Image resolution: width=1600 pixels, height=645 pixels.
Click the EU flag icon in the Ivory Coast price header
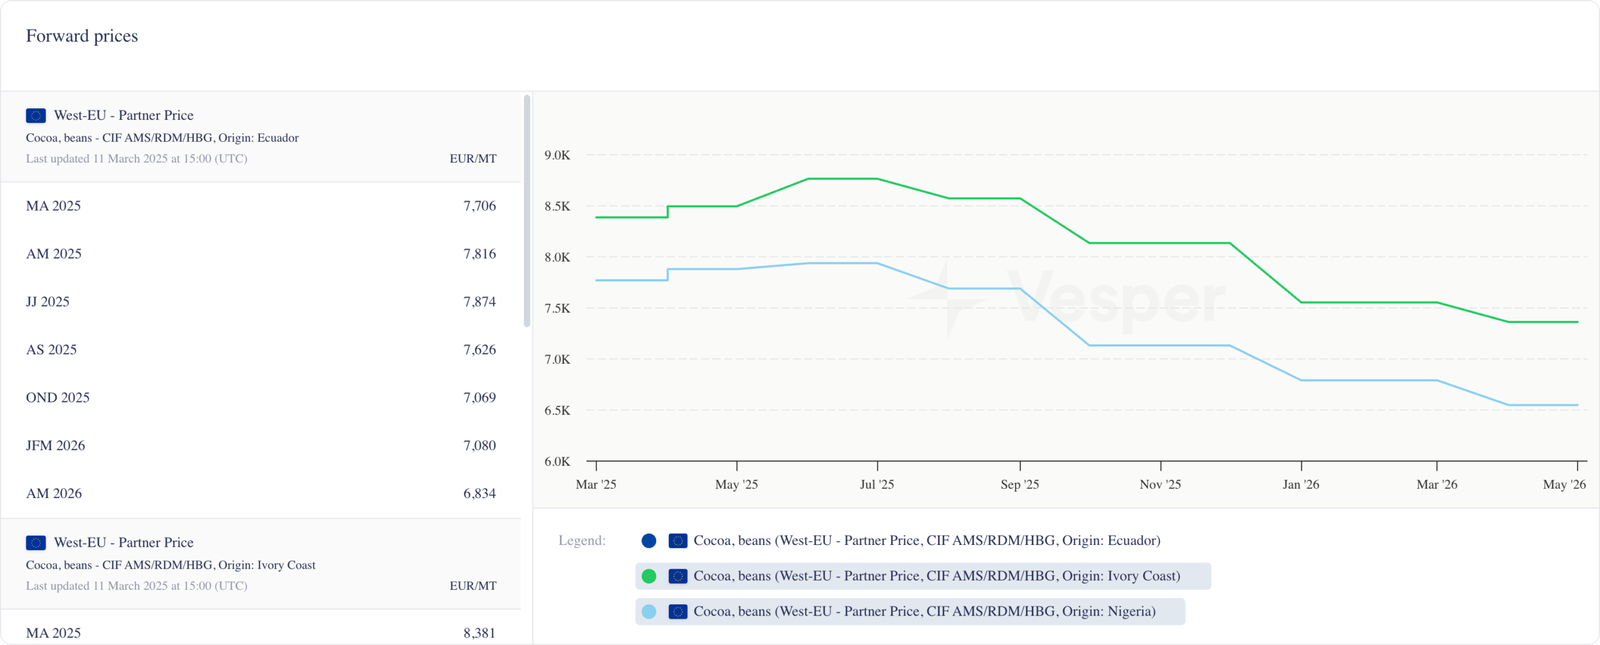(36, 543)
